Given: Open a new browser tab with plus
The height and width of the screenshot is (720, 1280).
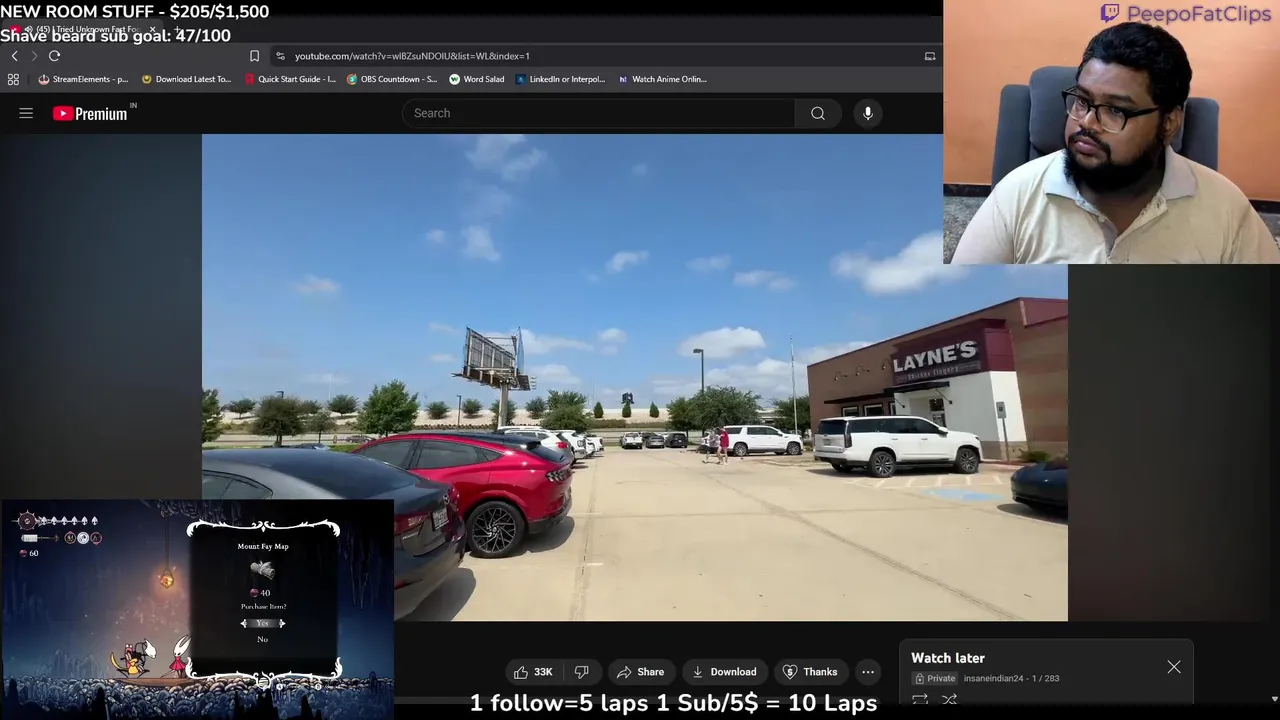Looking at the screenshot, I should (177, 30).
